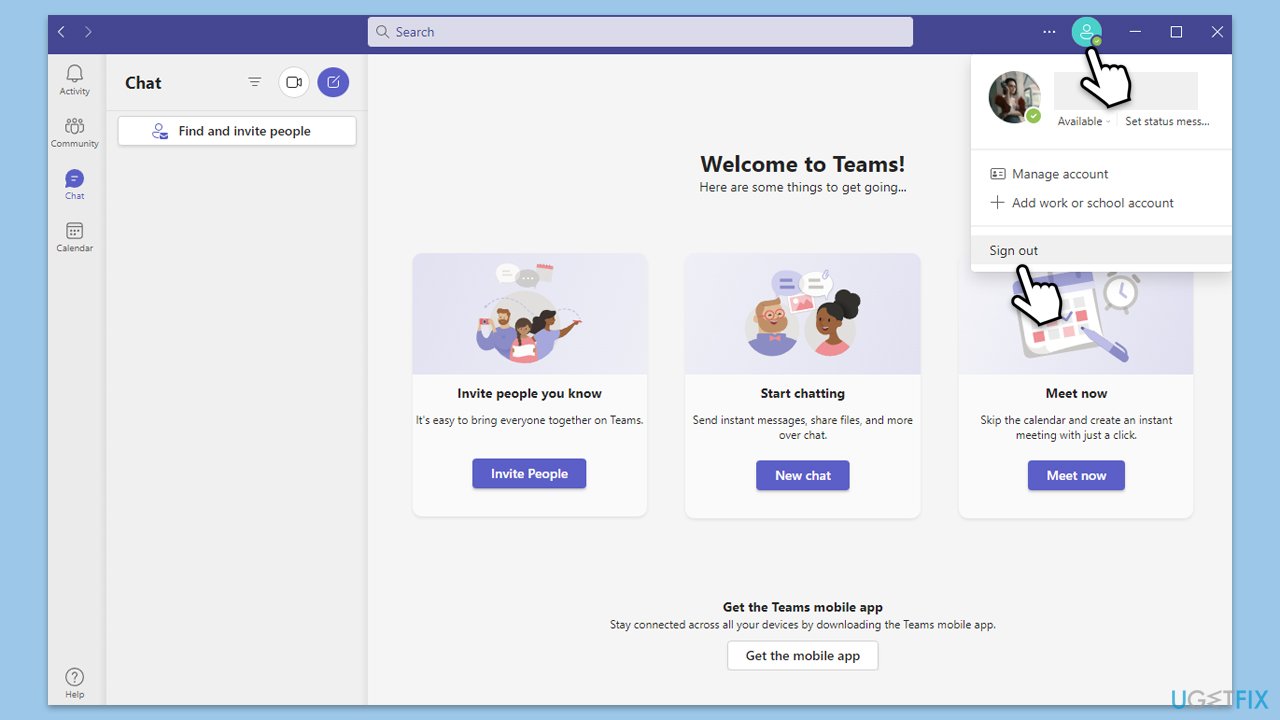
Task: Go back with the left arrow
Action: 61,32
